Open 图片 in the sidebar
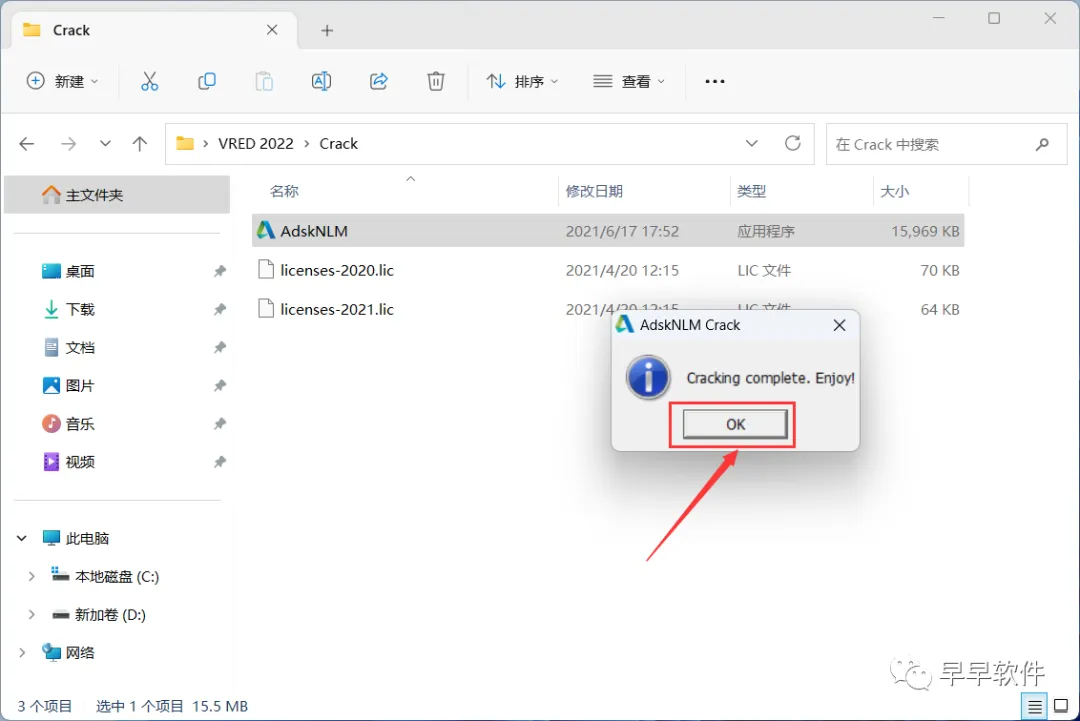The width and height of the screenshot is (1080, 721). tap(80, 386)
